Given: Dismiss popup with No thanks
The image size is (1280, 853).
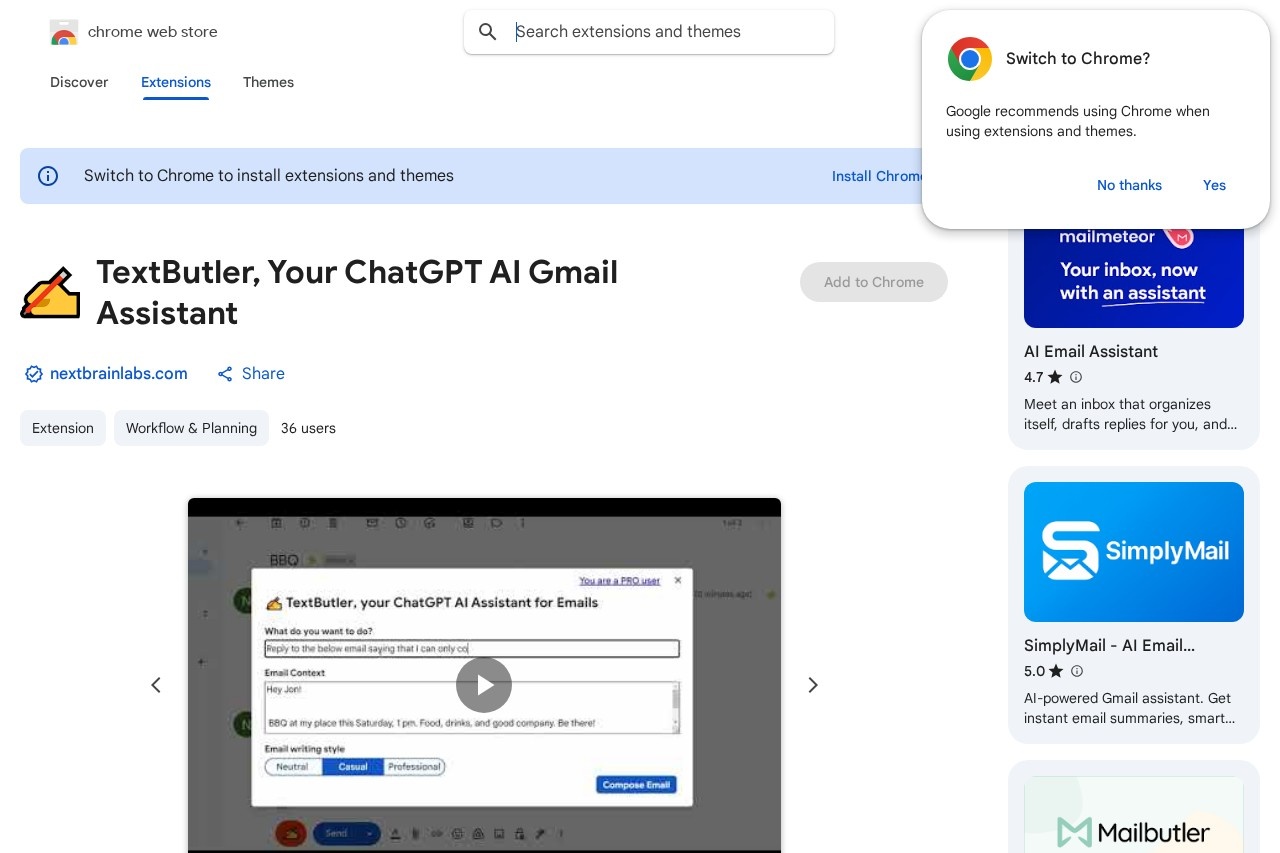Looking at the screenshot, I should (x=1129, y=185).
